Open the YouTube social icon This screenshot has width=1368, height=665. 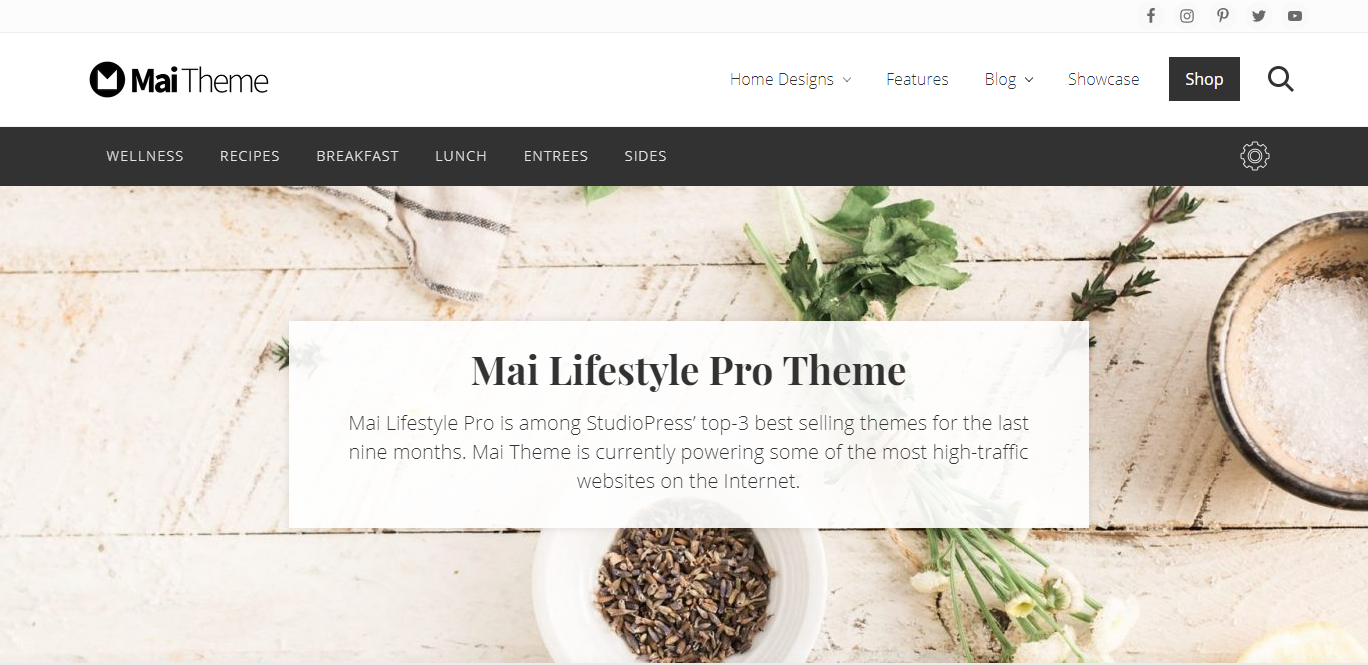(x=1295, y=16)
